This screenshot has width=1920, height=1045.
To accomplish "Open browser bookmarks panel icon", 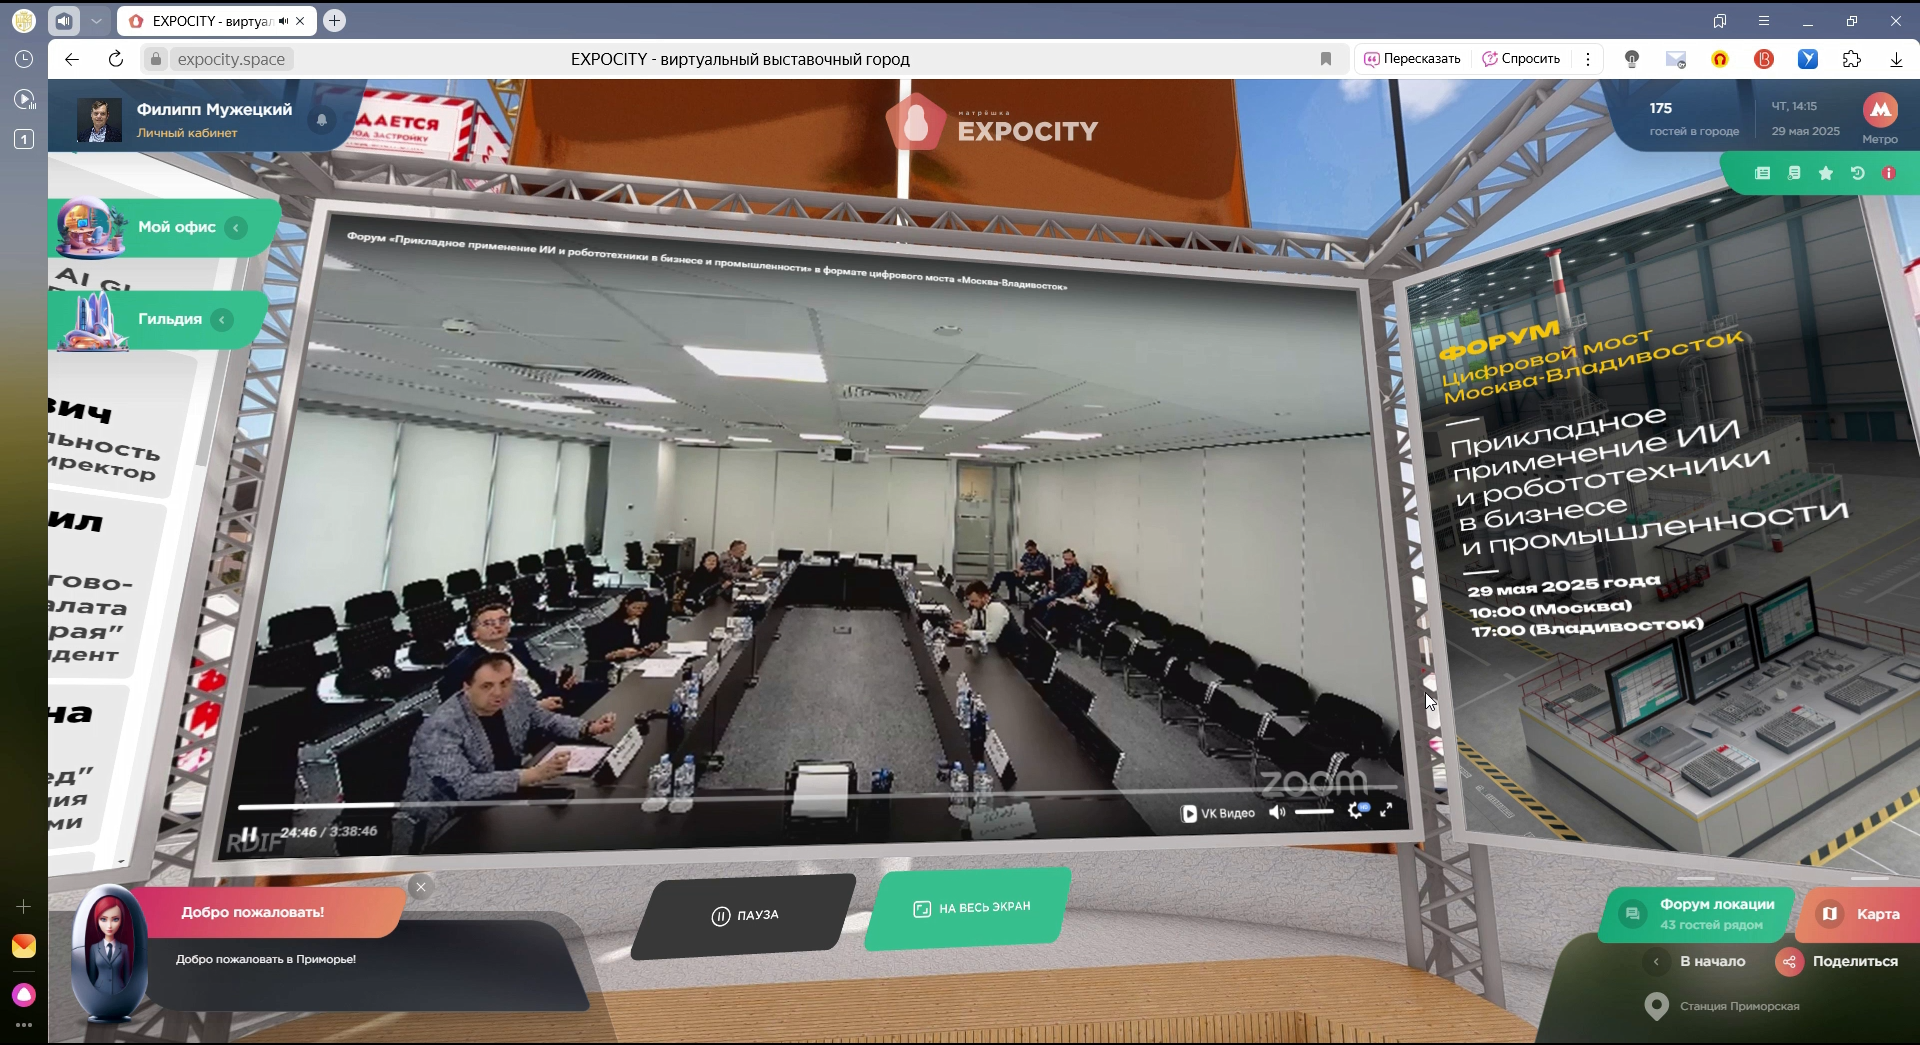I will coord(1720,21).
